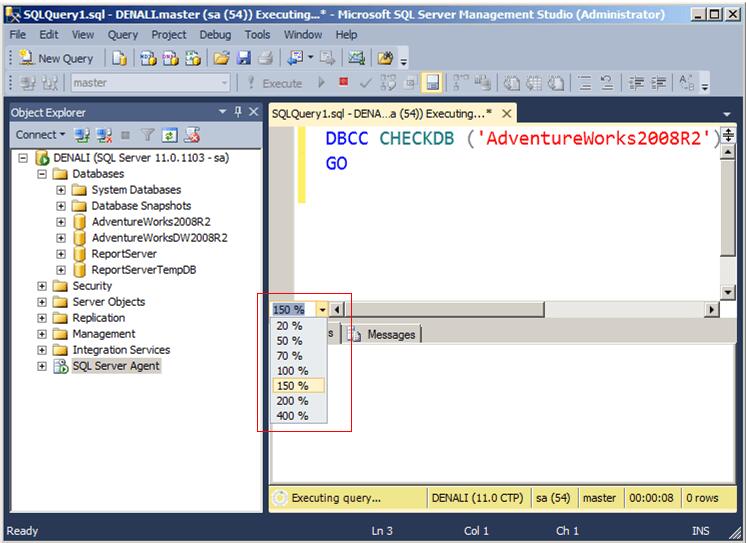Viewport: 746px width, 543px height.
Task: Select the Security folder
Action: coord(92,286)
